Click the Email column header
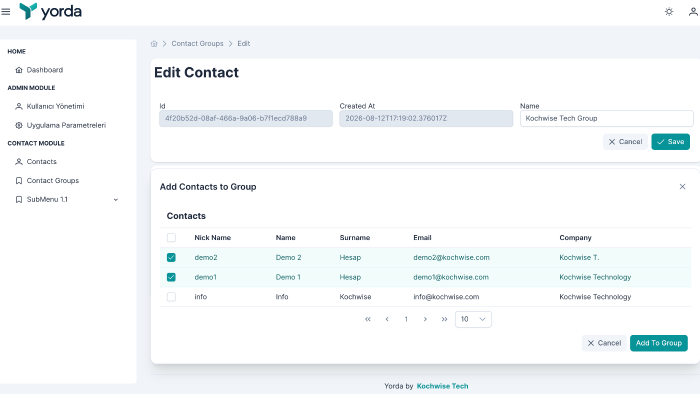700x394 pixels. pyautogui.click(x=422, y=238)
